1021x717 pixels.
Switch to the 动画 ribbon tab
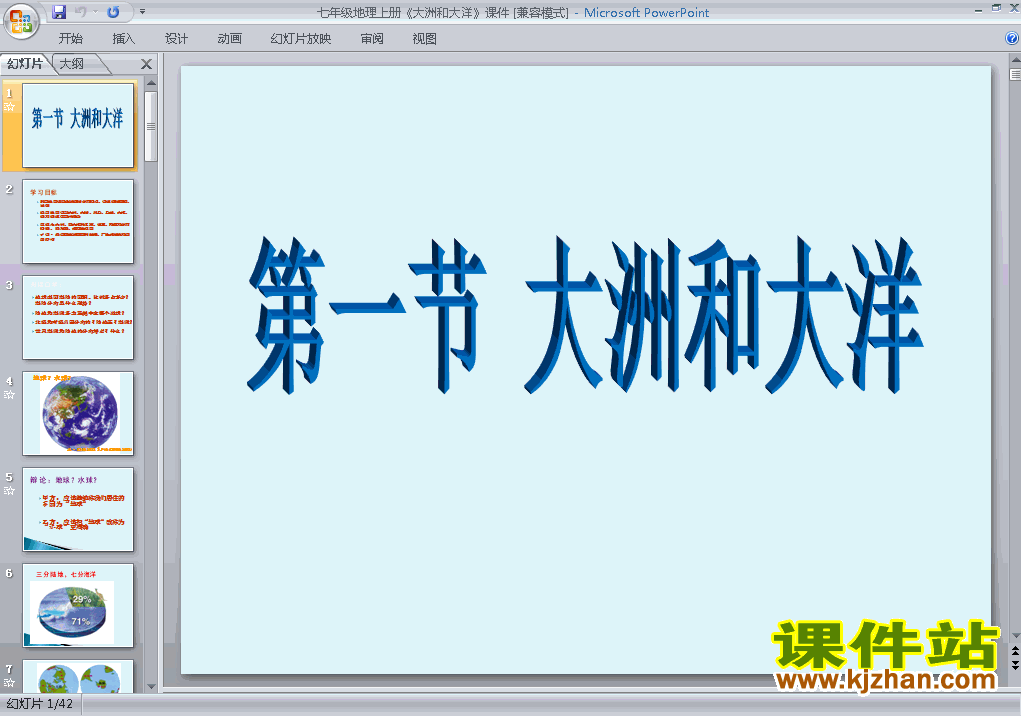coord(229,39)
